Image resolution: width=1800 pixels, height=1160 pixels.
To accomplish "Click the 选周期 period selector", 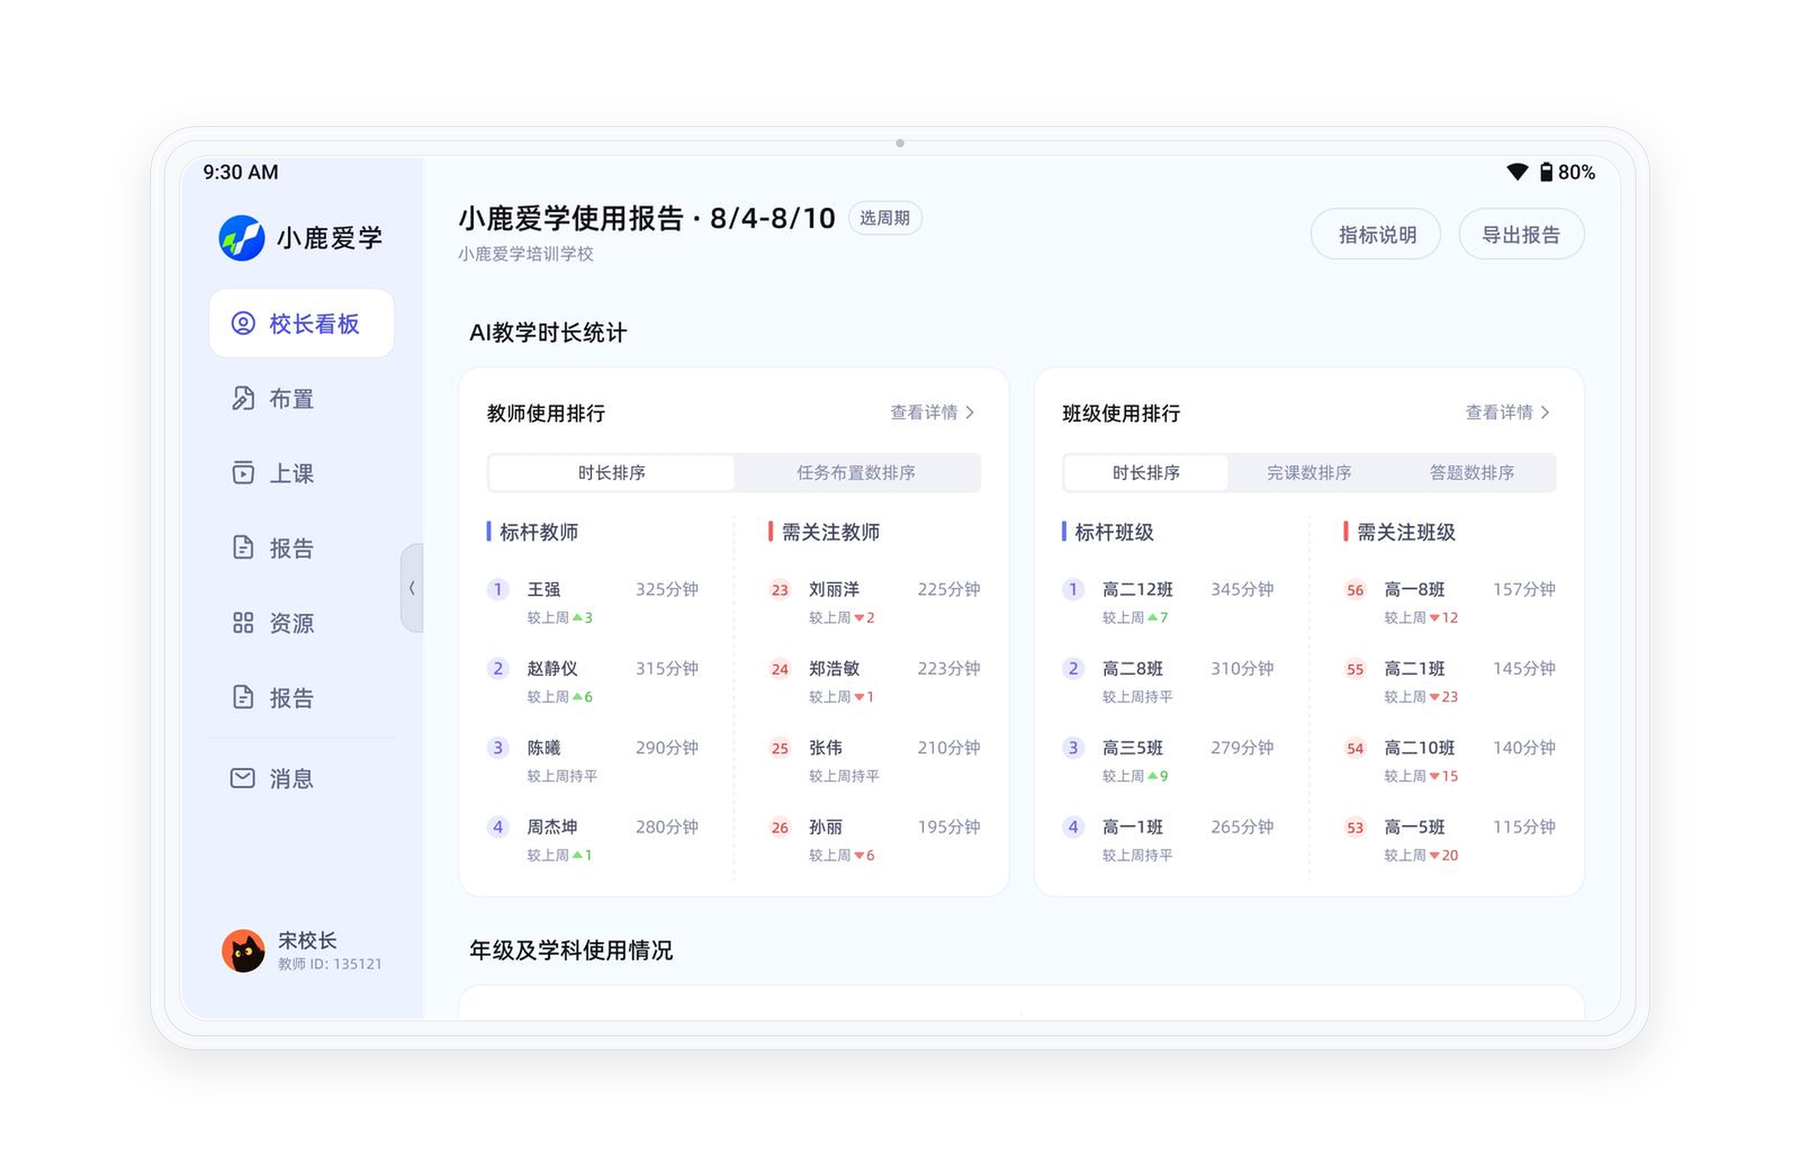I will 885,218.
